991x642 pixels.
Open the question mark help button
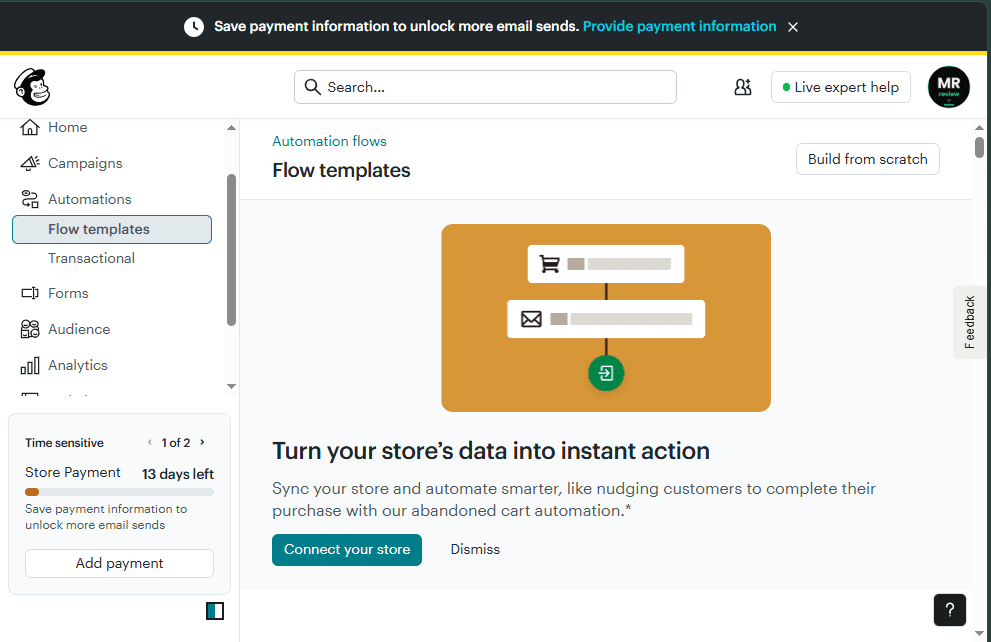[949, 610]
